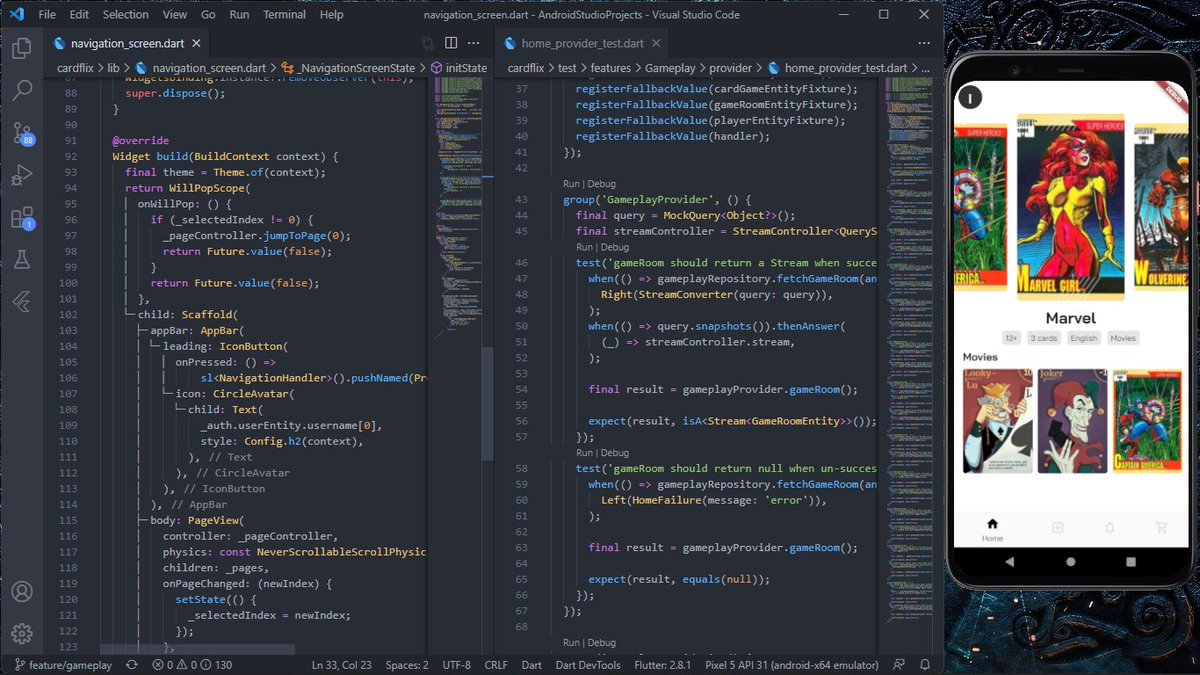Open the Testing flask view
Image resolution: width=1200 pixels, height=675 pixels.
click(x=22, y=260)
